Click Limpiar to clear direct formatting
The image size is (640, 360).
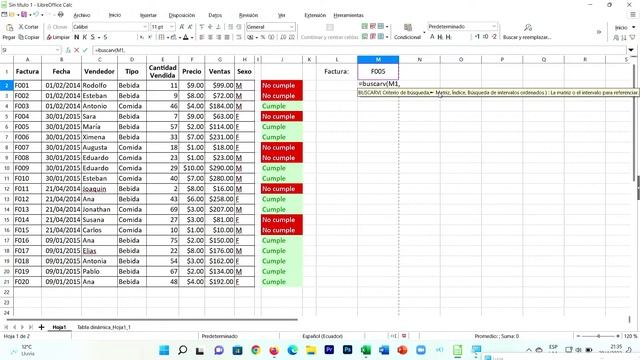tap(58, 37)
